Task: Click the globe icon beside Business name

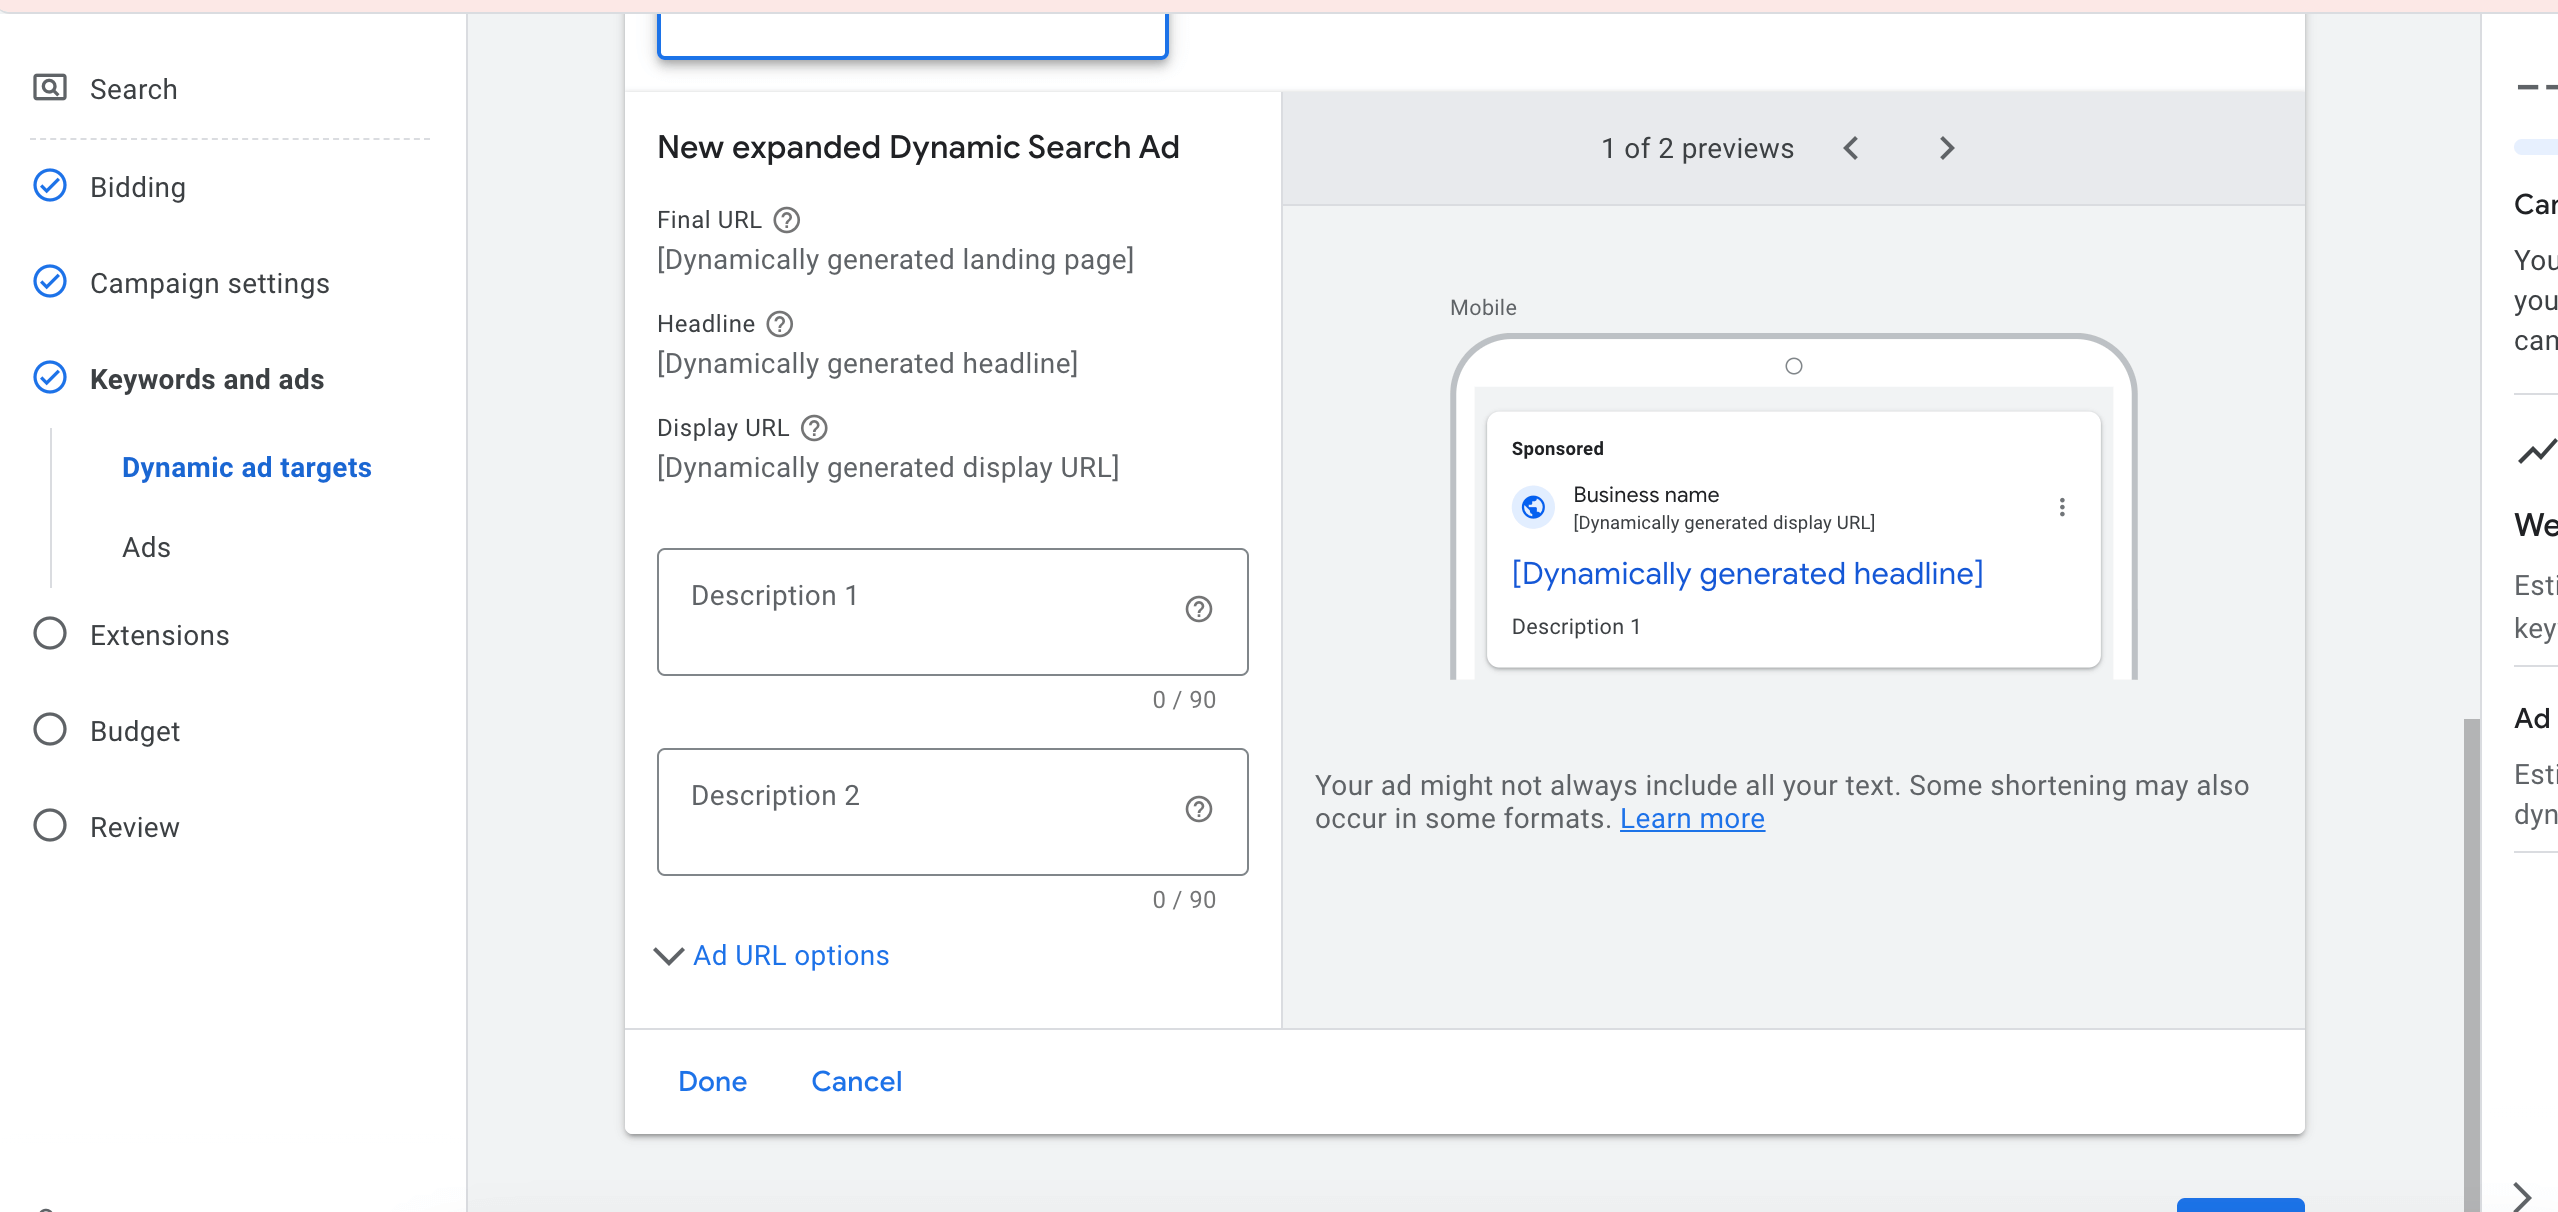Action: pos(1533,507)
